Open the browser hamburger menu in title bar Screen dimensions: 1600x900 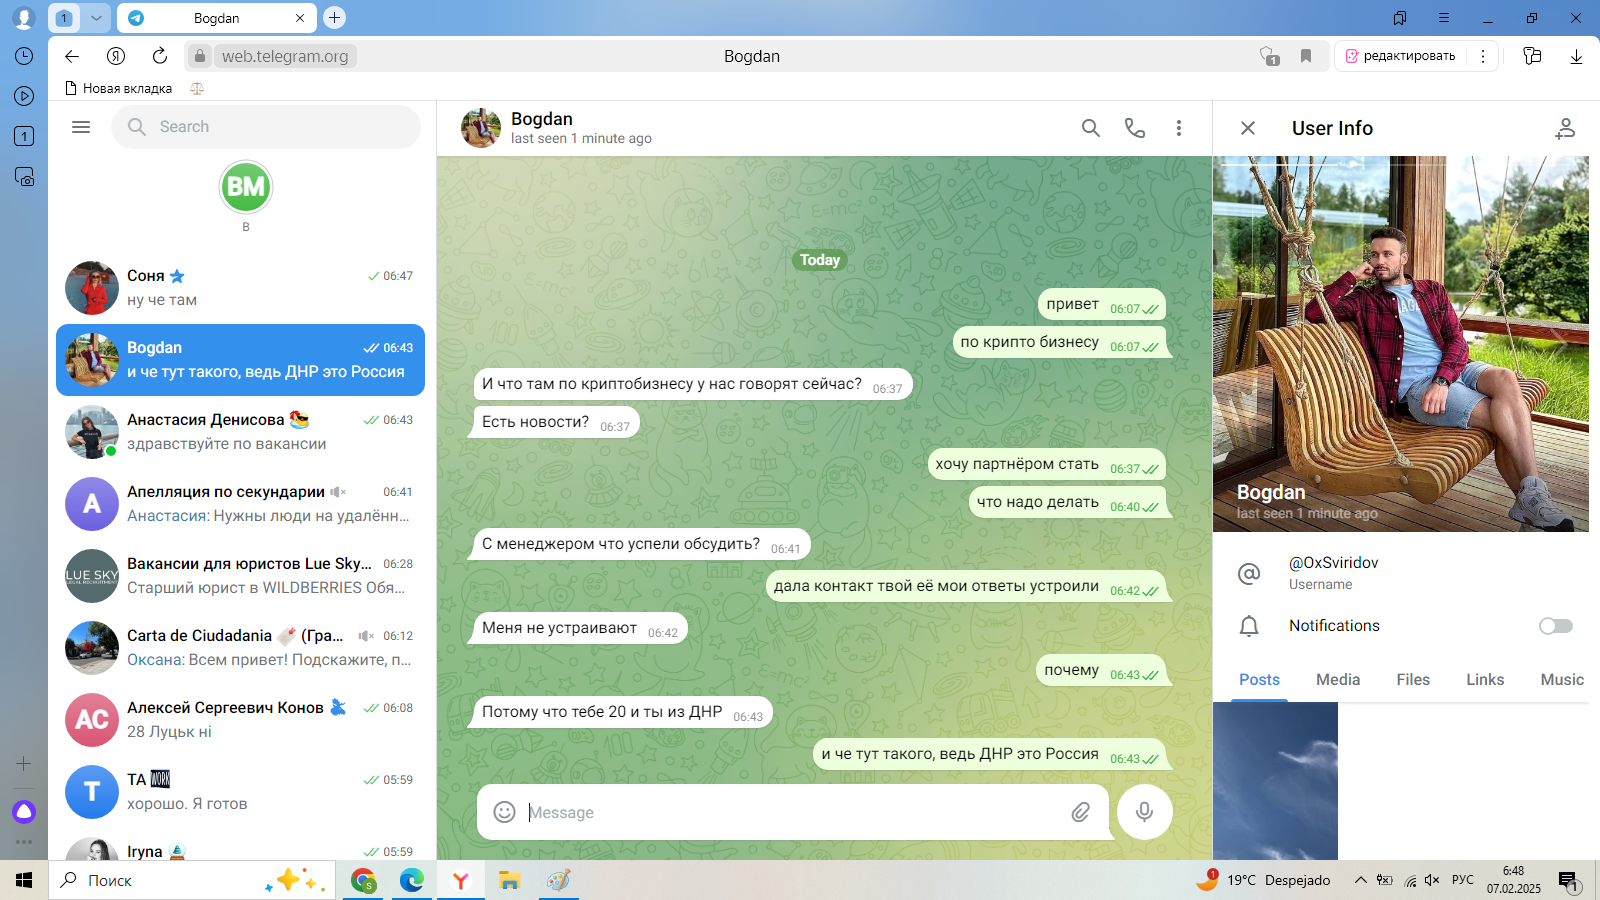tap(1444, 18)
